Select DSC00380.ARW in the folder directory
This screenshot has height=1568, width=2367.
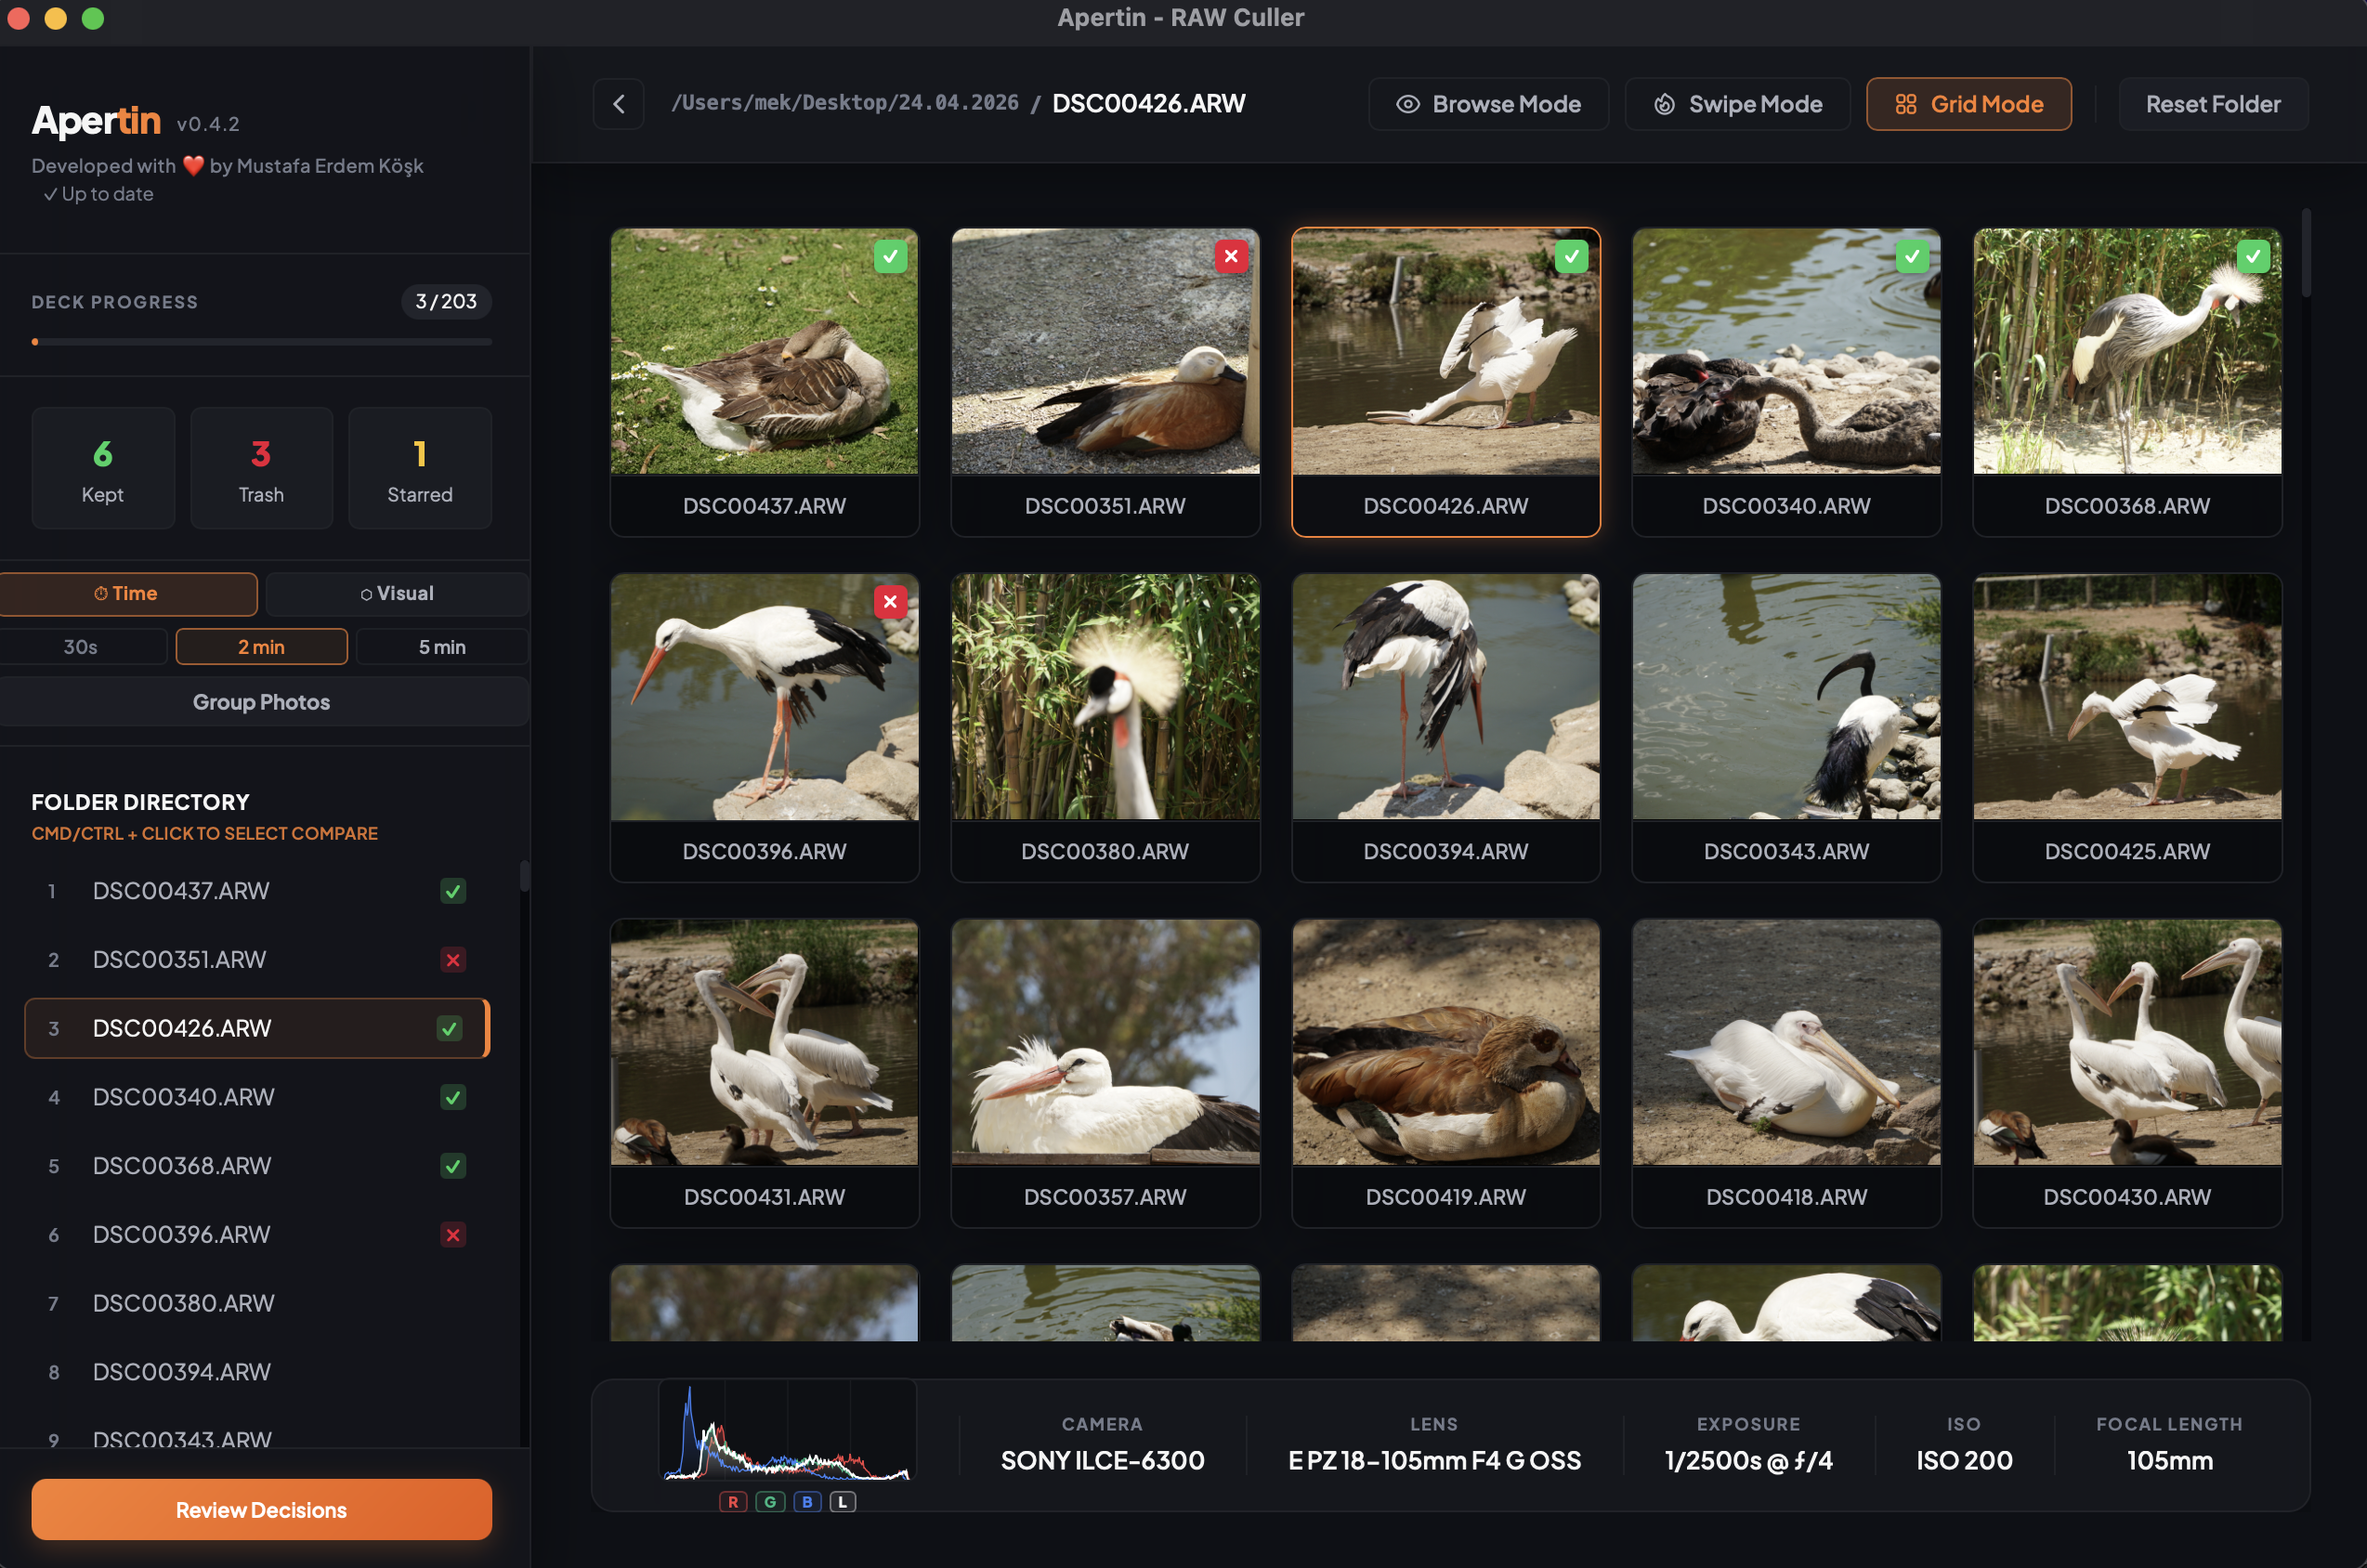pos(257,1304)
